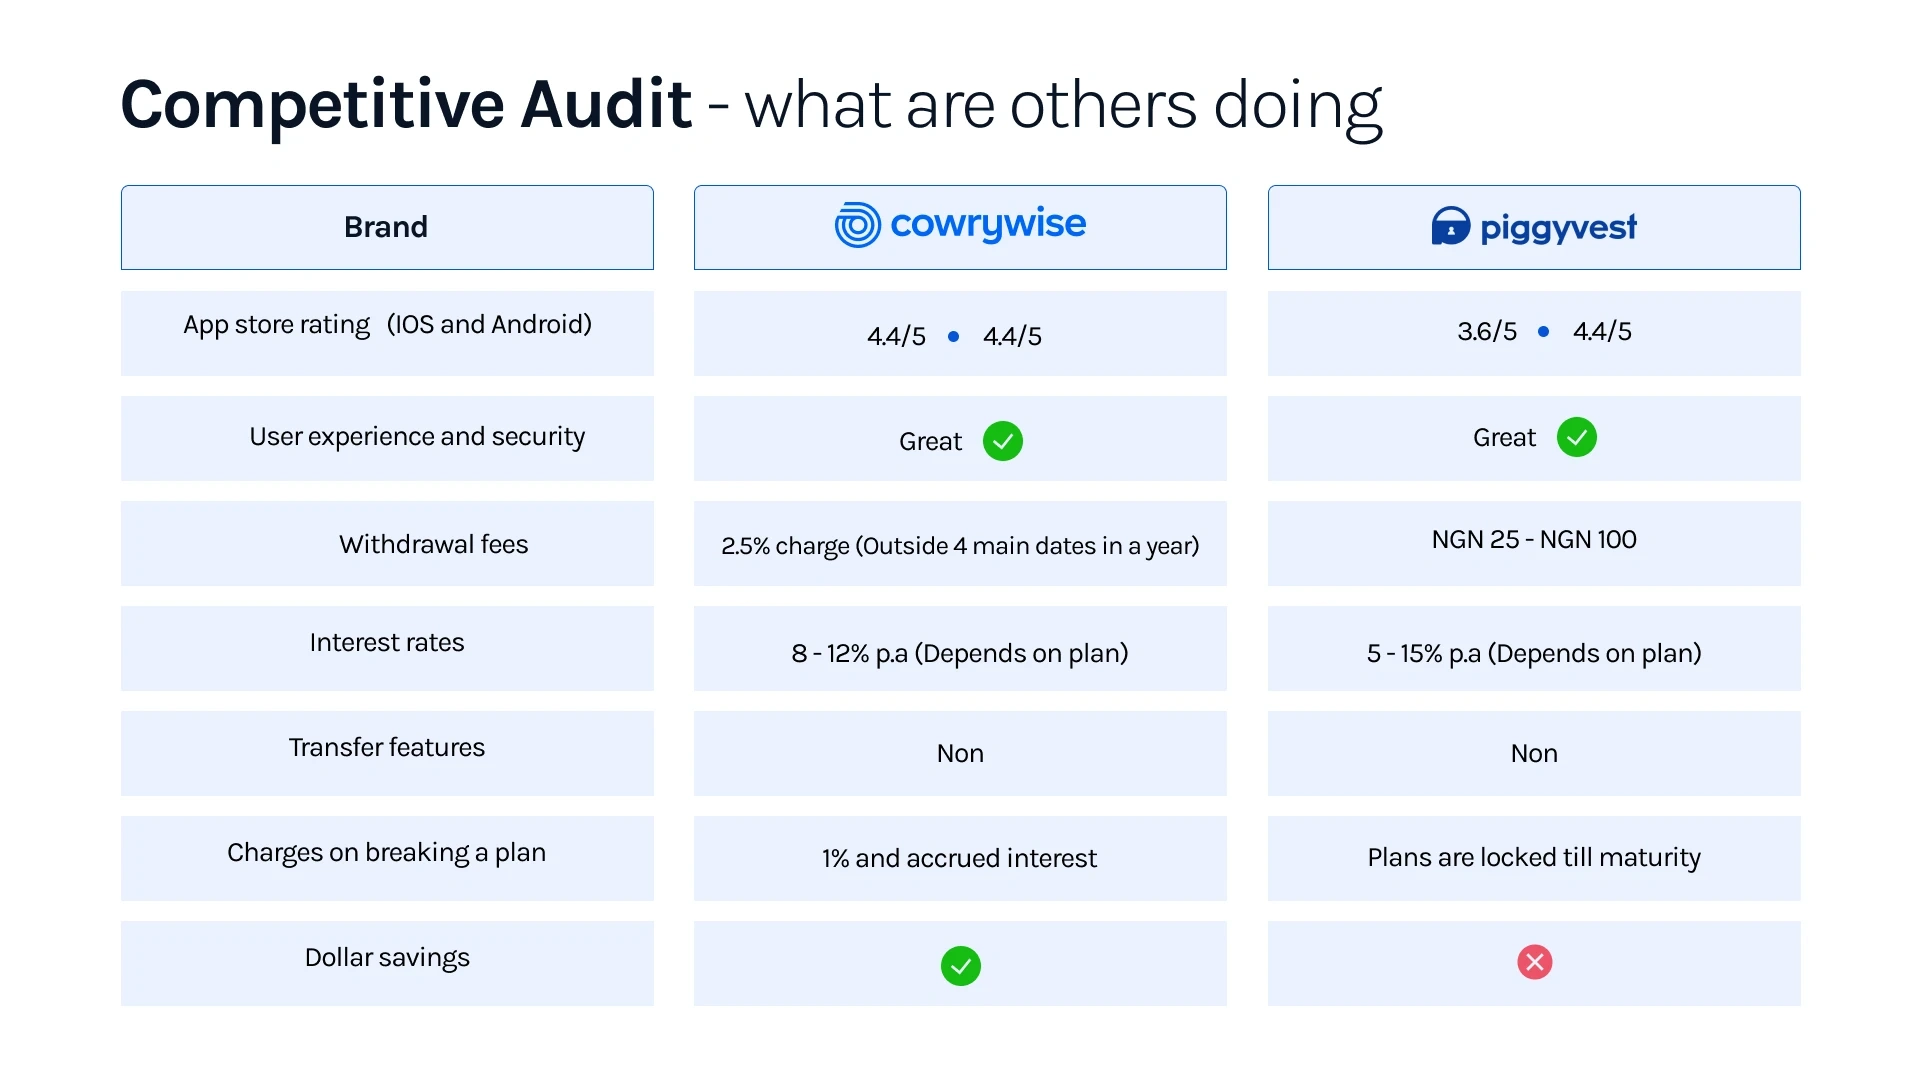This screenshot has height=1080, width=1920.
Task: Click blue dot between Cowrywise ratings
Action: pyautogui.click(x=953, y=336)
